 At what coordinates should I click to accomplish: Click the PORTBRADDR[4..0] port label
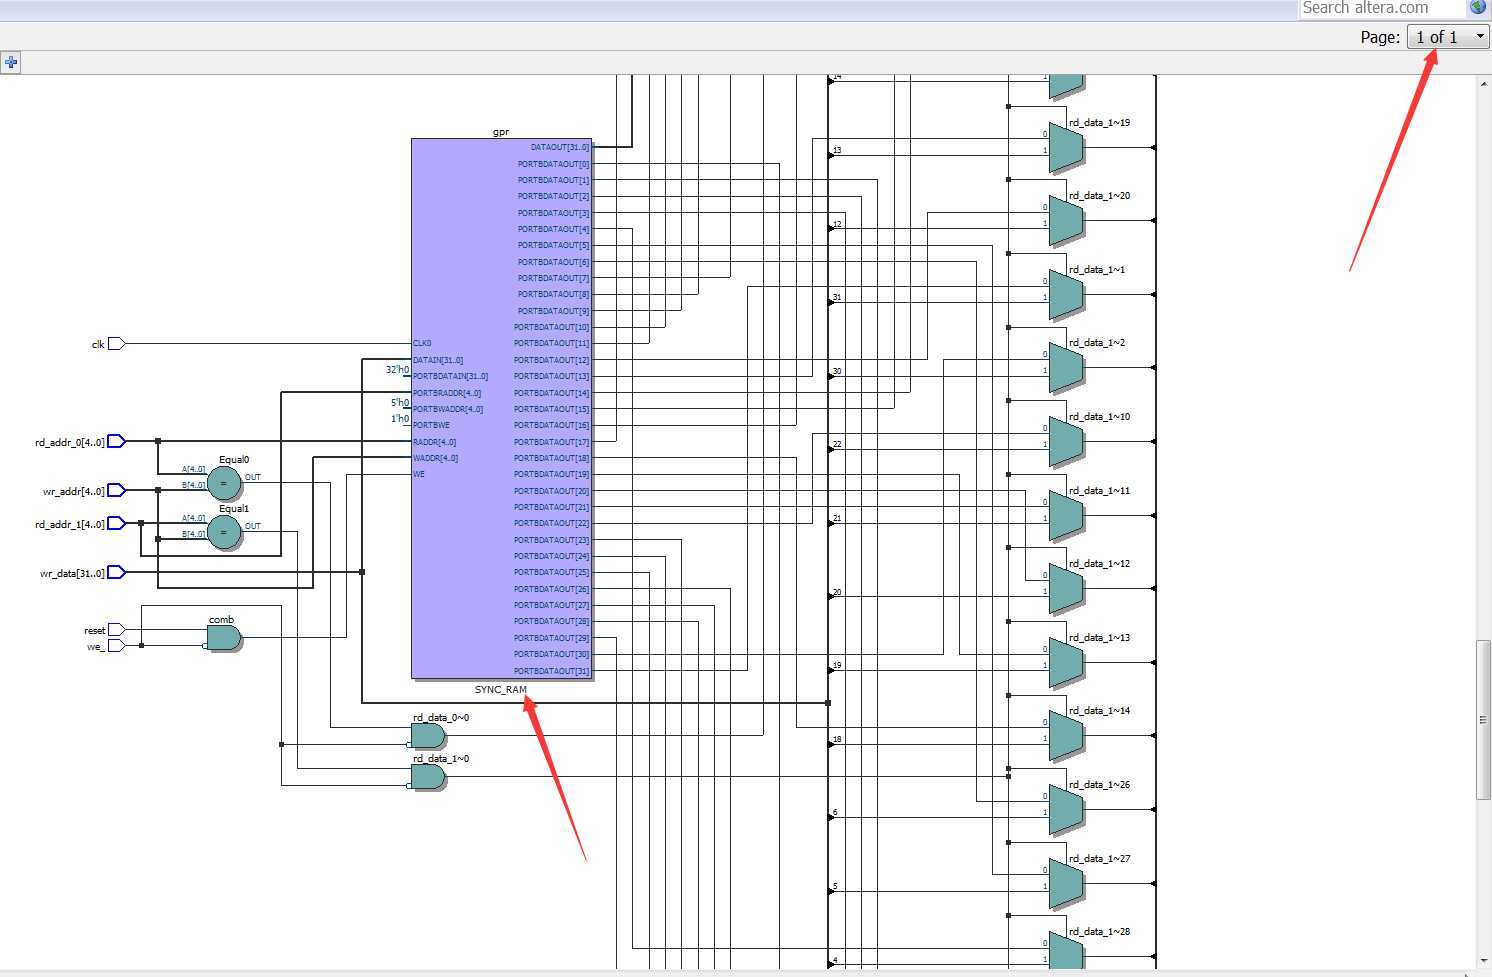(447, 393)
